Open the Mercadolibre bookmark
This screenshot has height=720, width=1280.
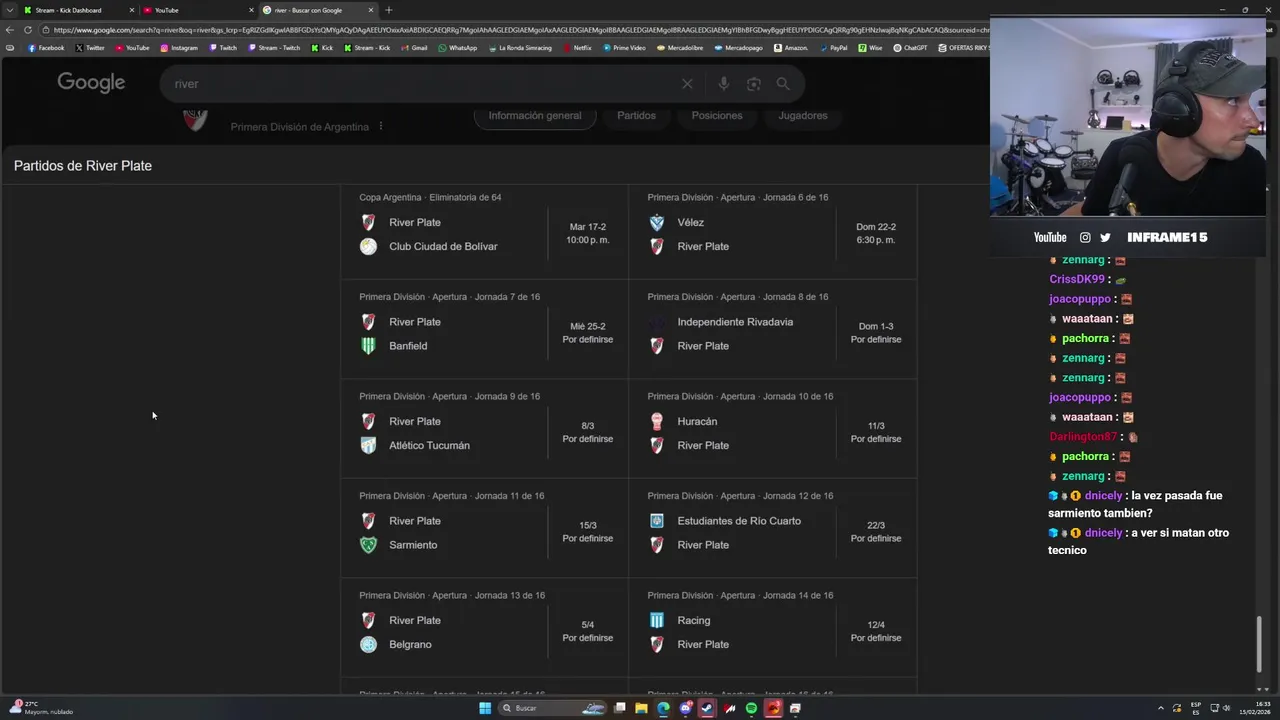click(x=680, y=48)
